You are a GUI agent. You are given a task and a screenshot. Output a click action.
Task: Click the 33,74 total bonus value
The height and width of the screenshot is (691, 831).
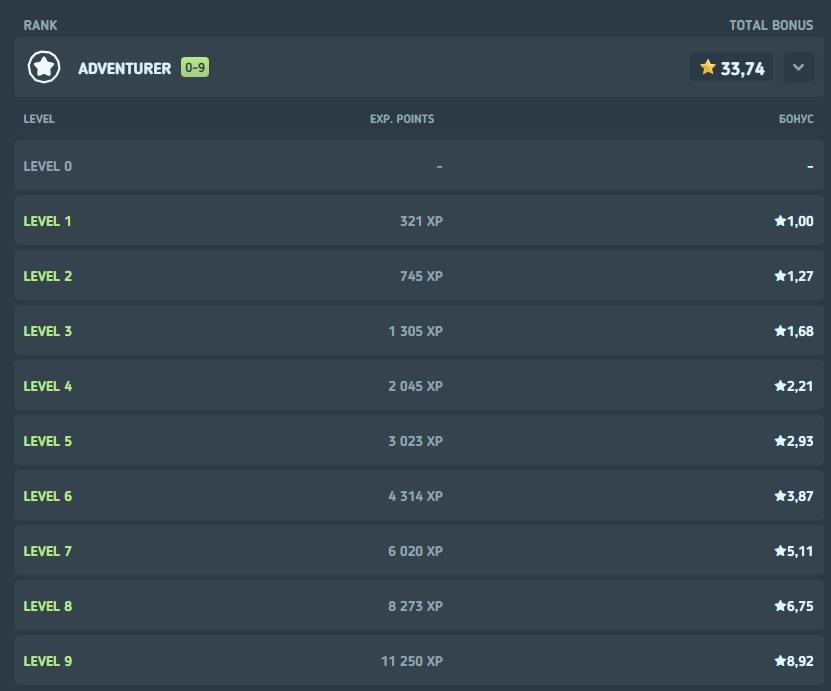[742, 69]
